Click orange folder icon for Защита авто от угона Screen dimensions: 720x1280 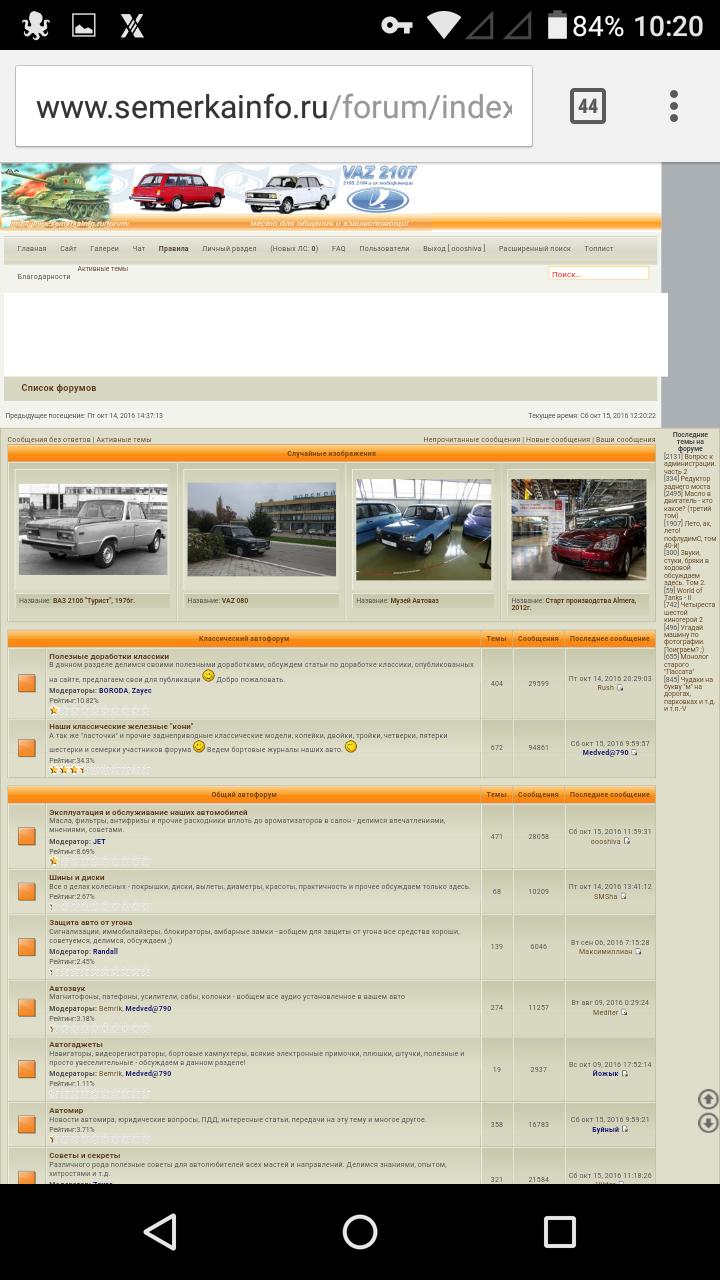click(x=27, y=946)
